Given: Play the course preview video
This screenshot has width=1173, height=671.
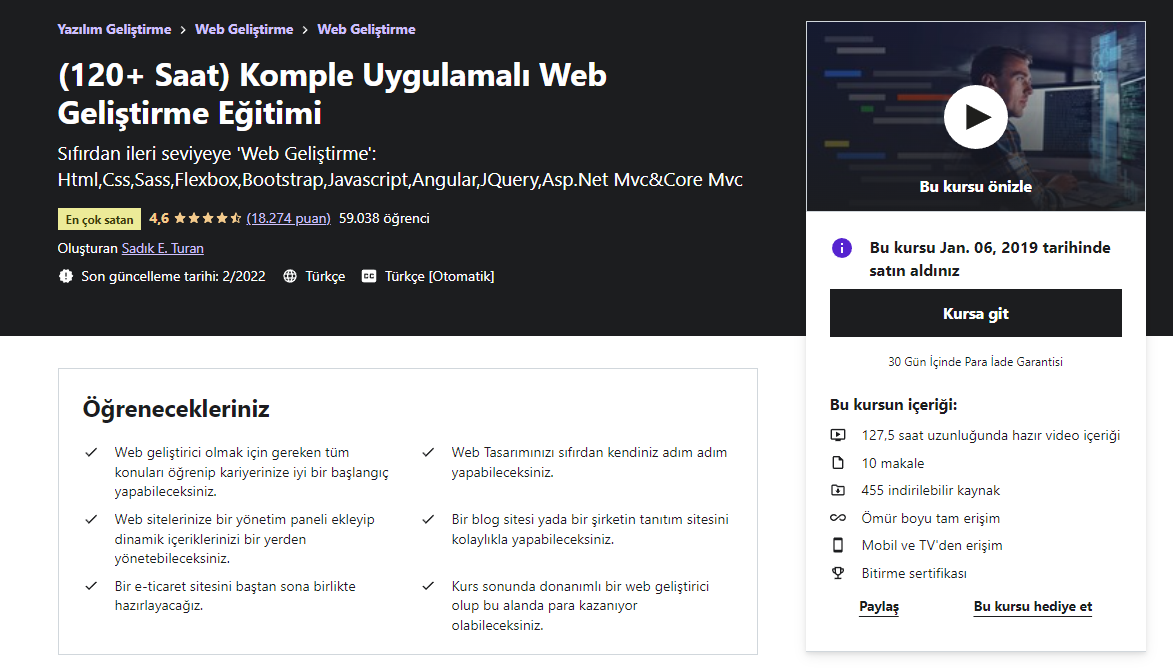Looking at the screenshot, I should tap(975, 116).
